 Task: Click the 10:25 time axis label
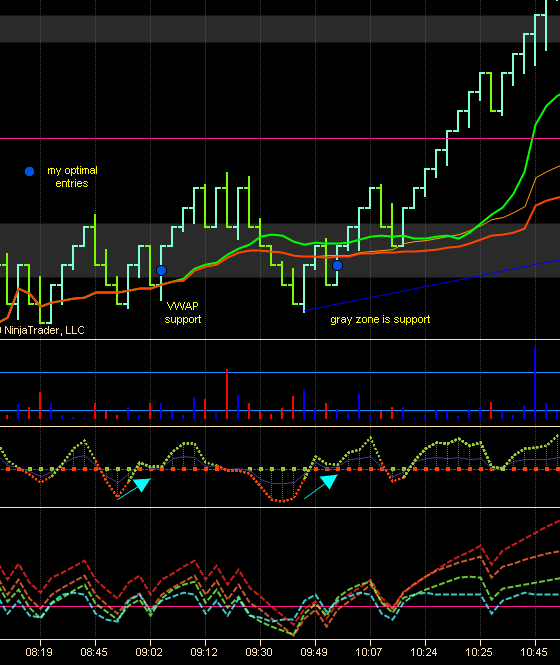pyautogui.click(x=479, y=652)
